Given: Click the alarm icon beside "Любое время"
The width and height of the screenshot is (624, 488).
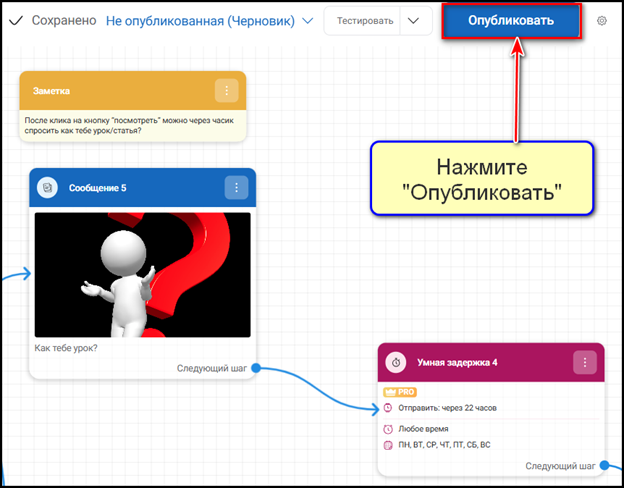Looking at the screenshot, I should coord(388,428).
